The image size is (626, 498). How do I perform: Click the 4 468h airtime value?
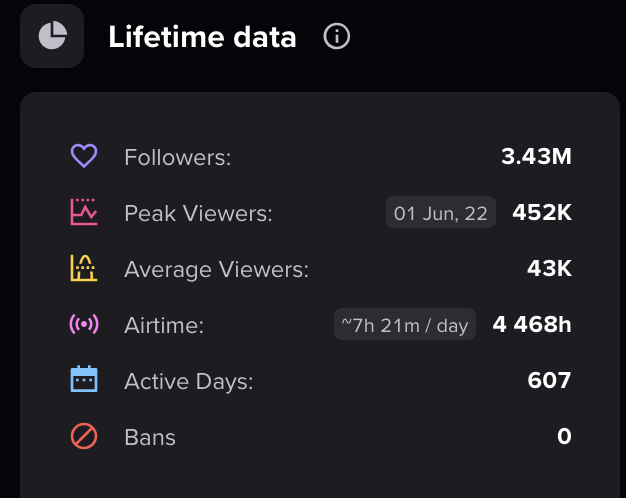pyautogui.click(x=532, y=324)
